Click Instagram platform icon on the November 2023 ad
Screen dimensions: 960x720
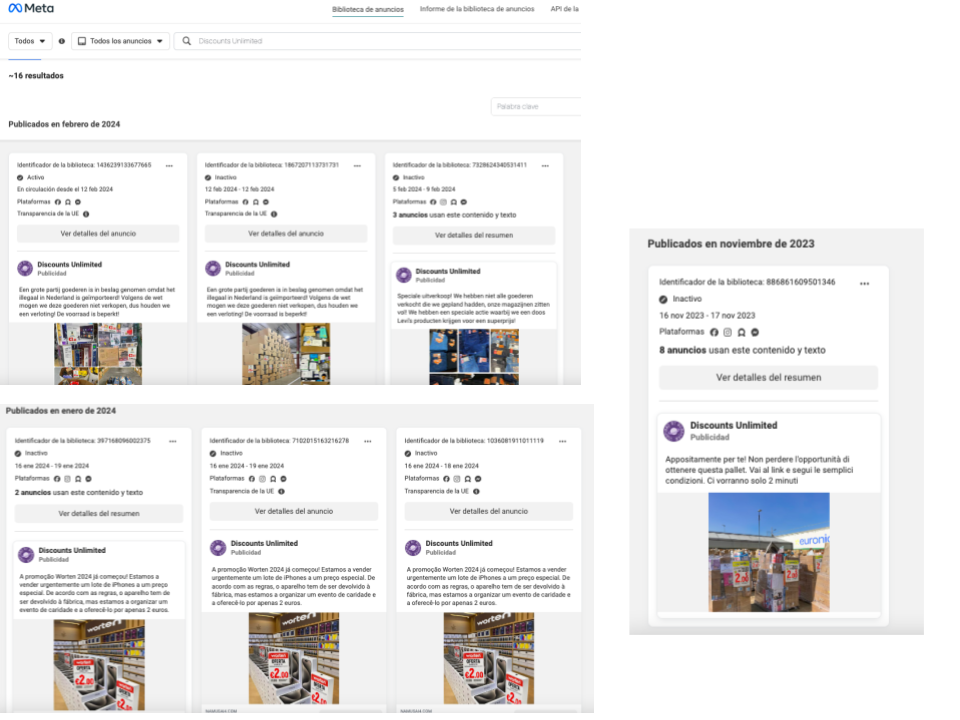tap(727, 332)
